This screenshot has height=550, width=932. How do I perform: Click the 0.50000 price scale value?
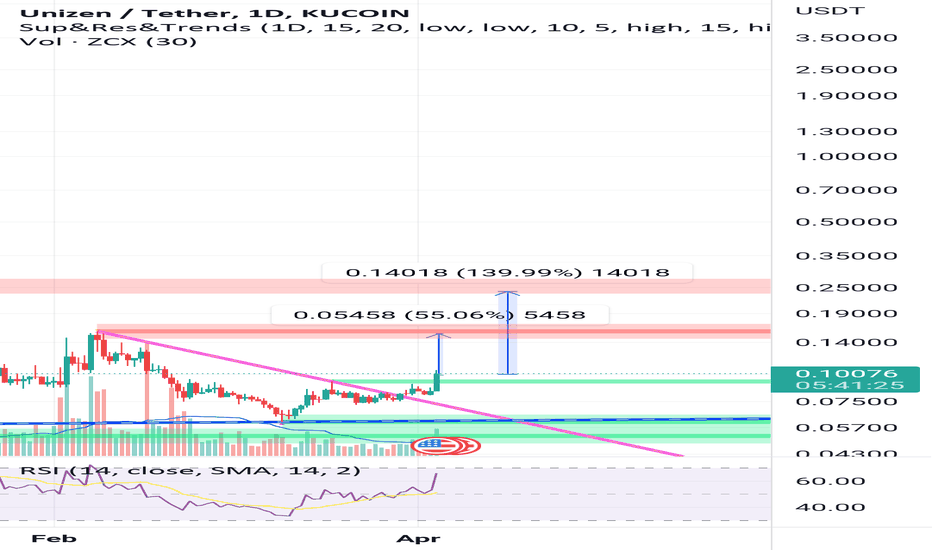point(846,222)
